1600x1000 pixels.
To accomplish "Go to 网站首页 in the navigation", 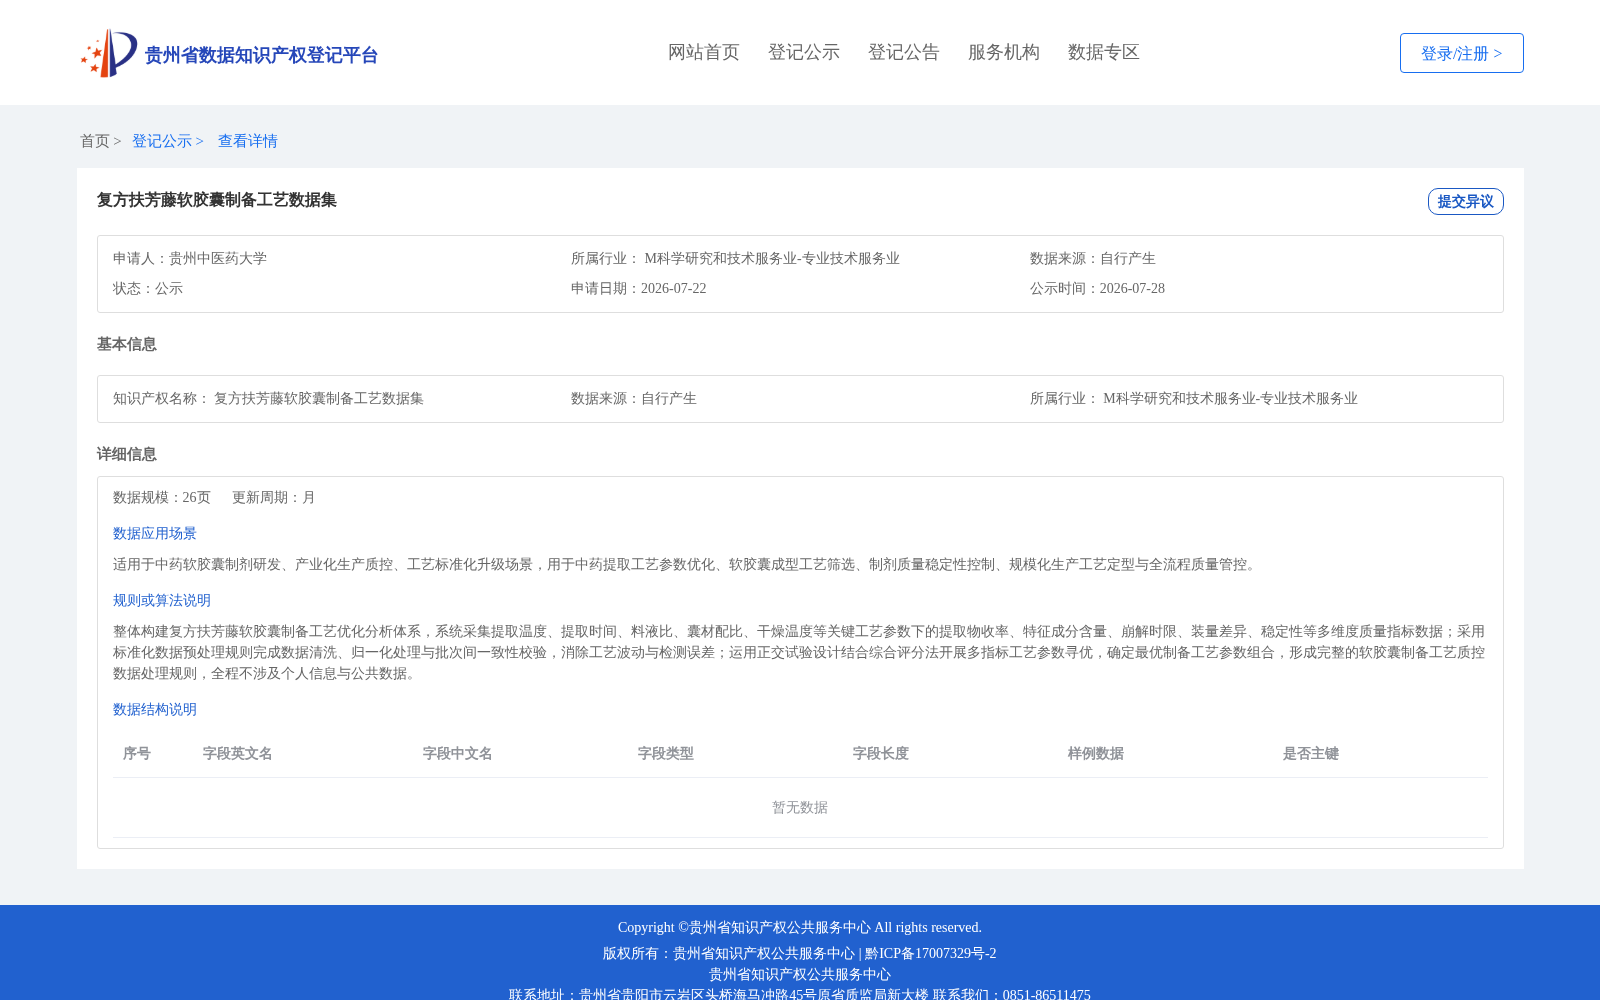I will pos(704,52).
